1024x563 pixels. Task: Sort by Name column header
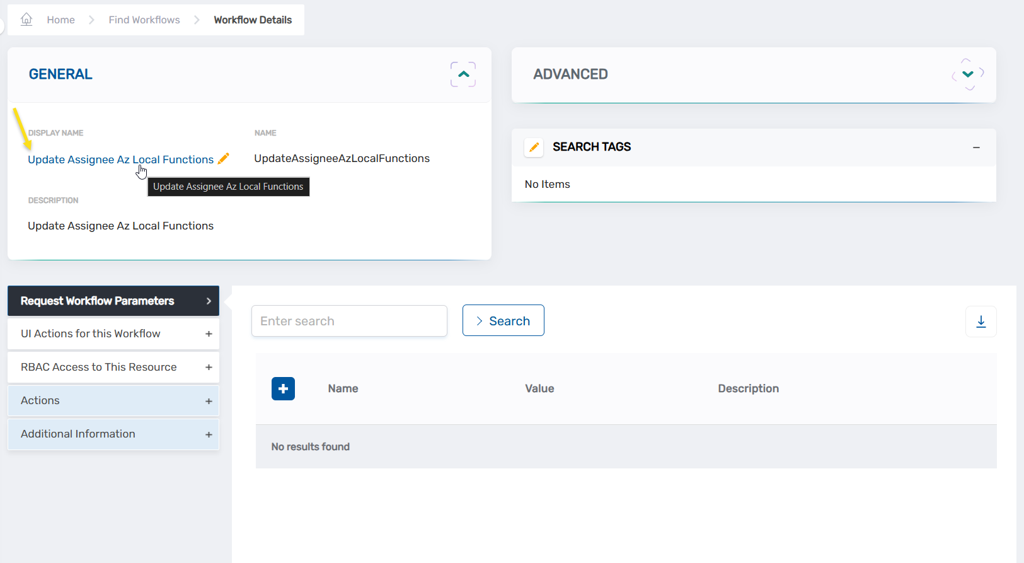[x=343, y=389]
